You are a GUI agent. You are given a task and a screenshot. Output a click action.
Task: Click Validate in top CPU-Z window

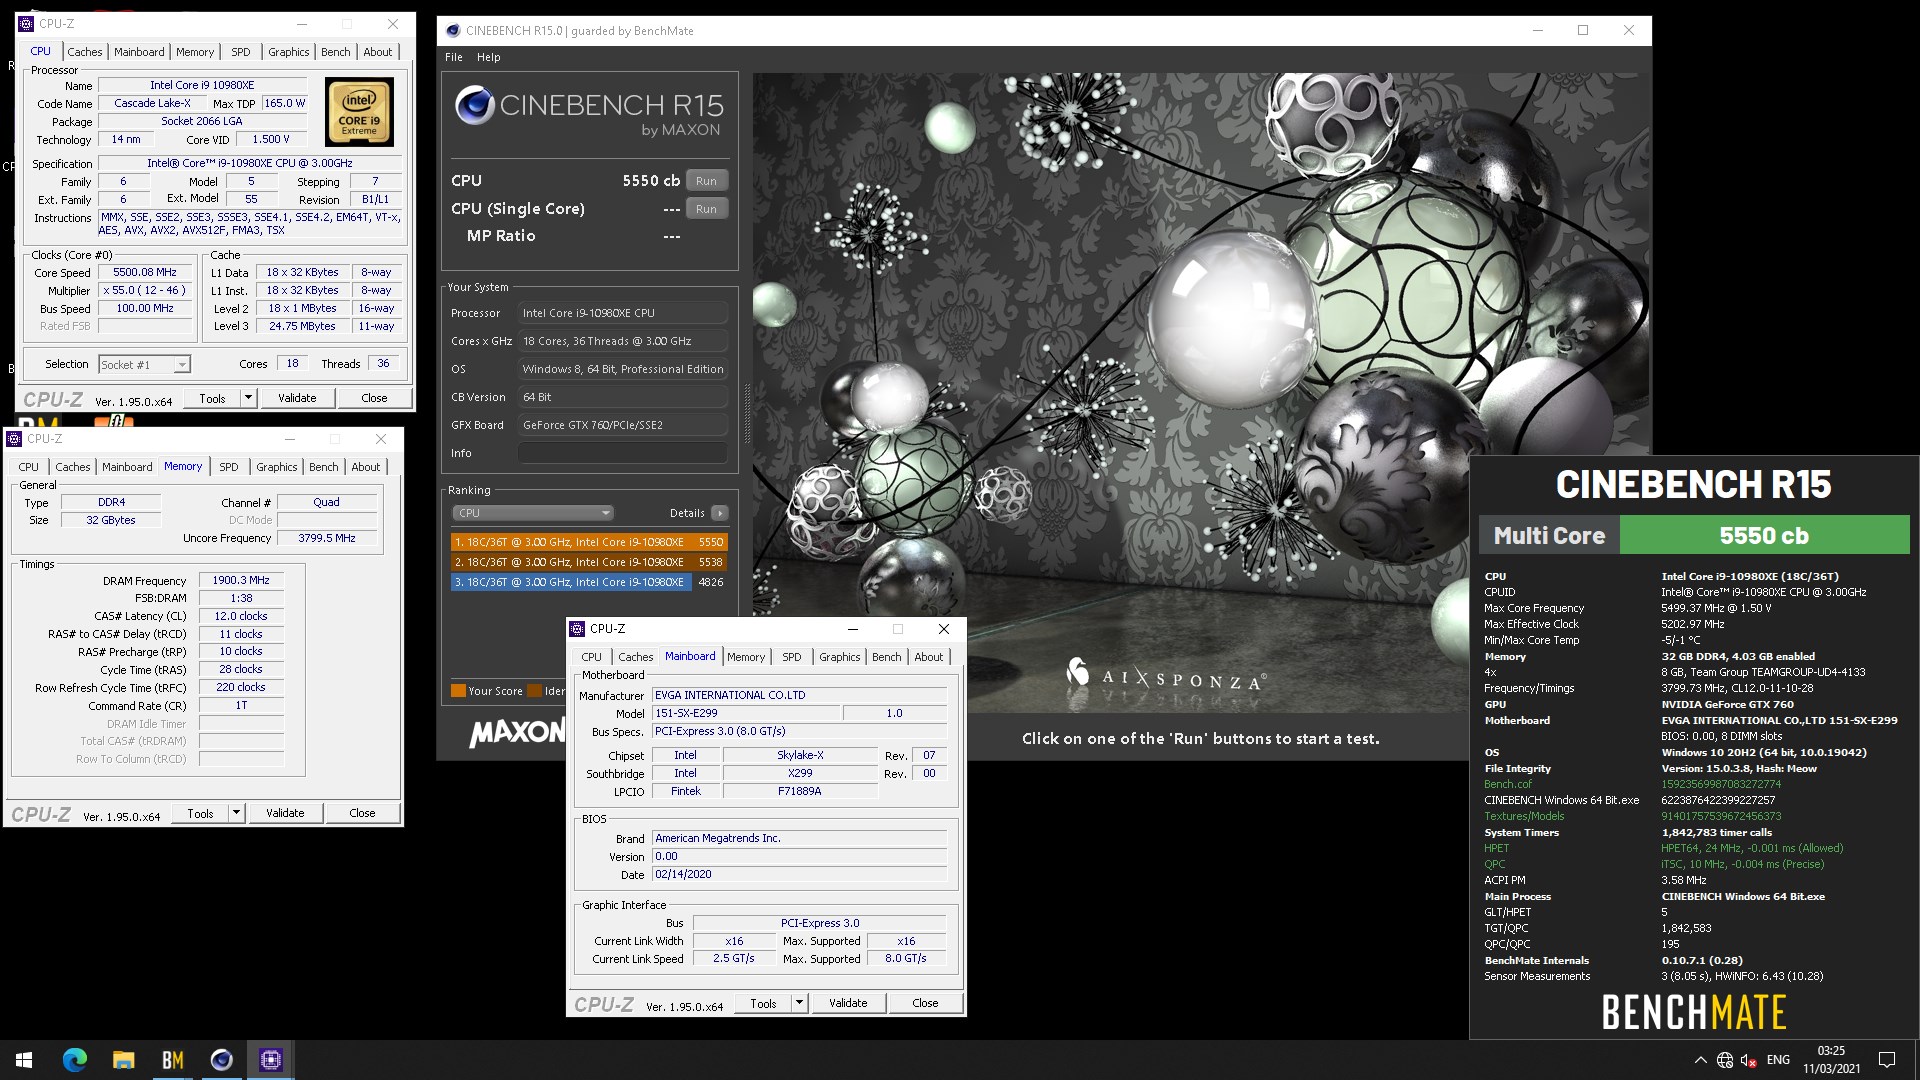[297, 398]
